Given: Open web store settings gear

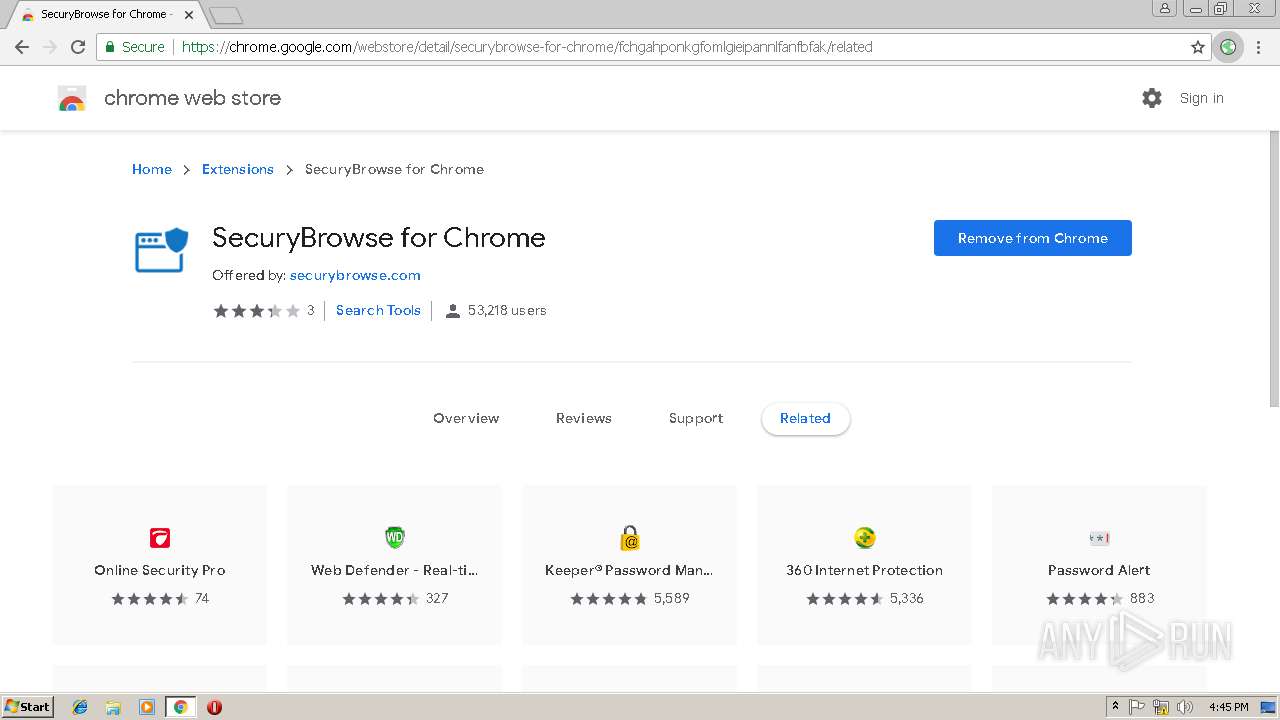Looking at the screenshot, I should coord(1152,98).
